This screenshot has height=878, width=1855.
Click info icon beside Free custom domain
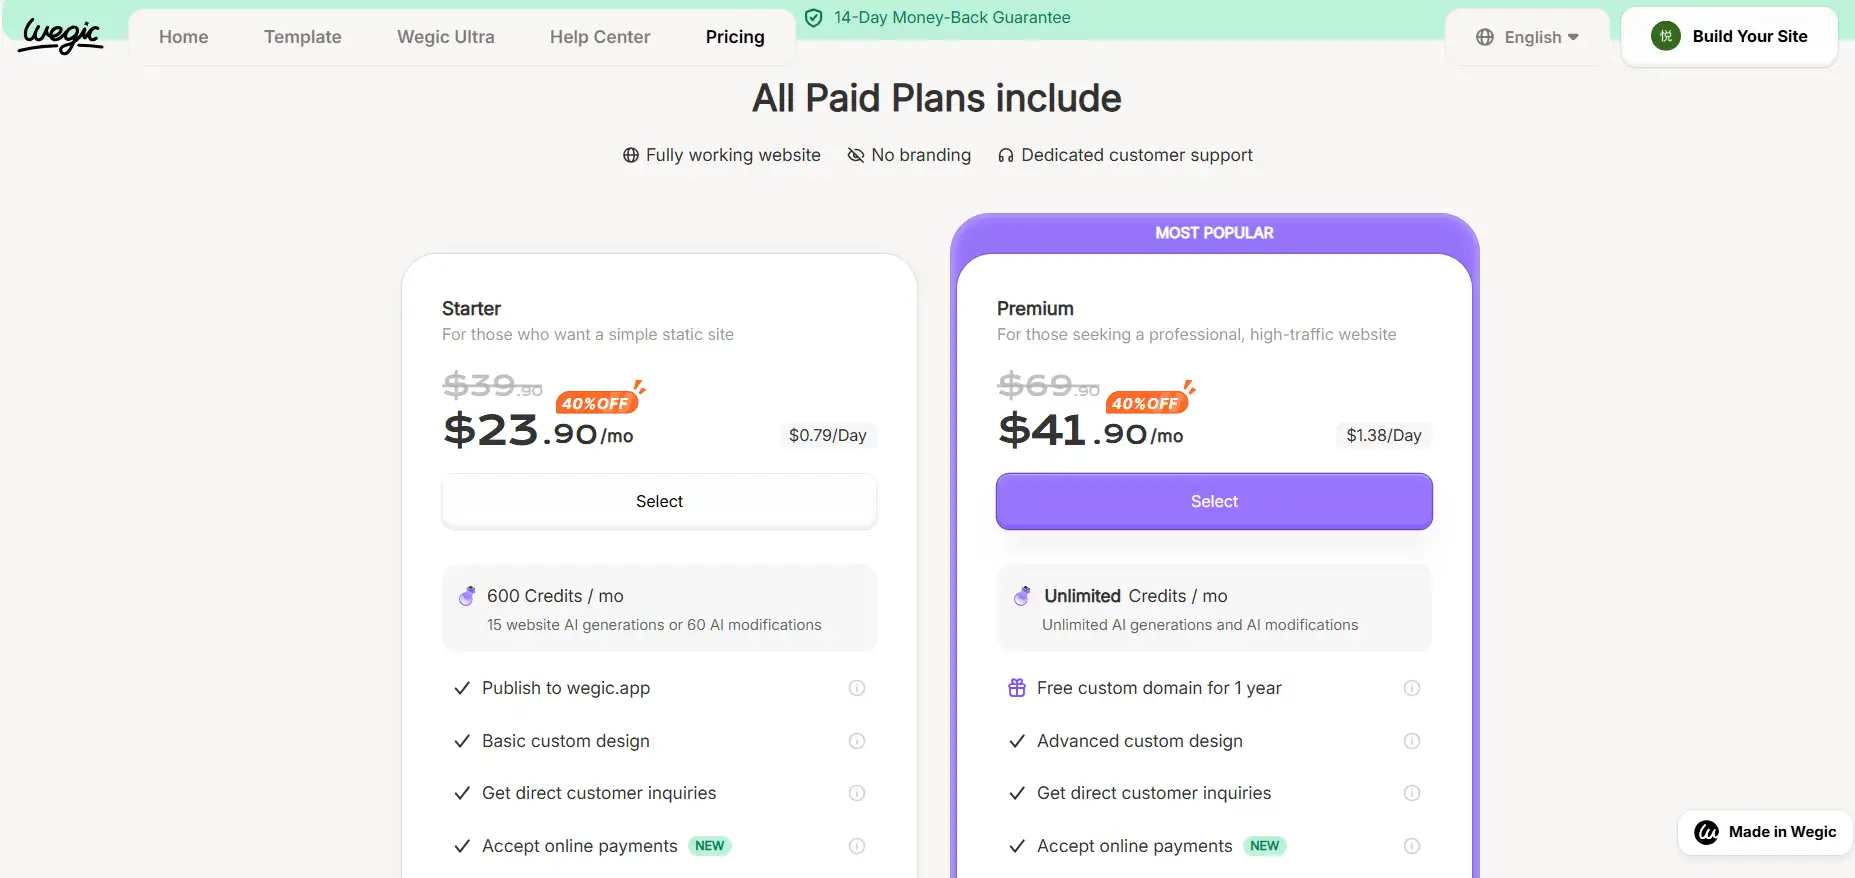(1412, 688)
